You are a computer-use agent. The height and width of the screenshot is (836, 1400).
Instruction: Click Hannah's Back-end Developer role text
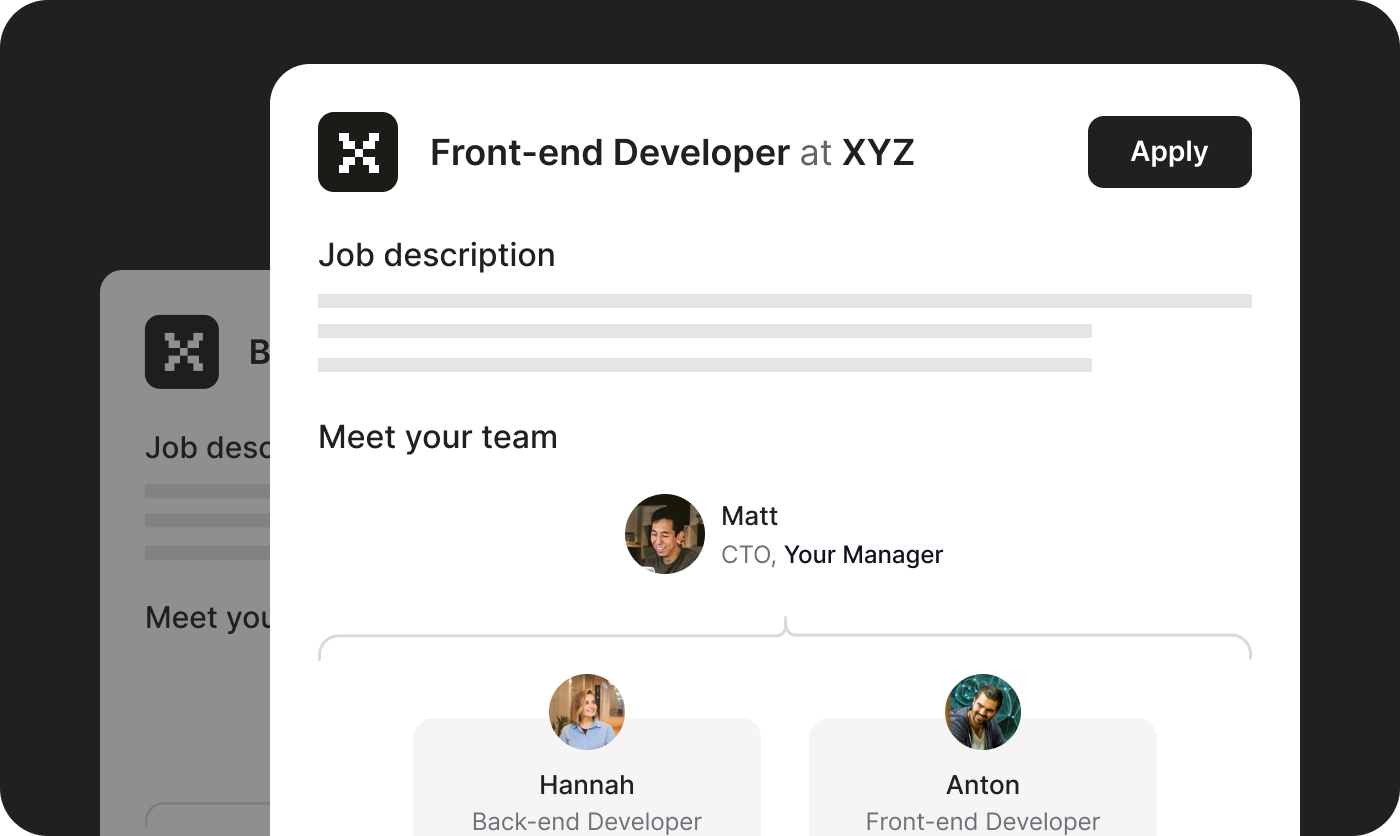coord(587,822)
